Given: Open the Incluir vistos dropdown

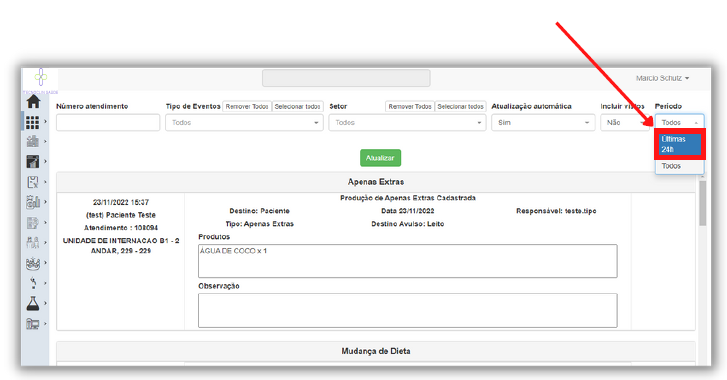Looking at the screenshot, I should 625,123.
